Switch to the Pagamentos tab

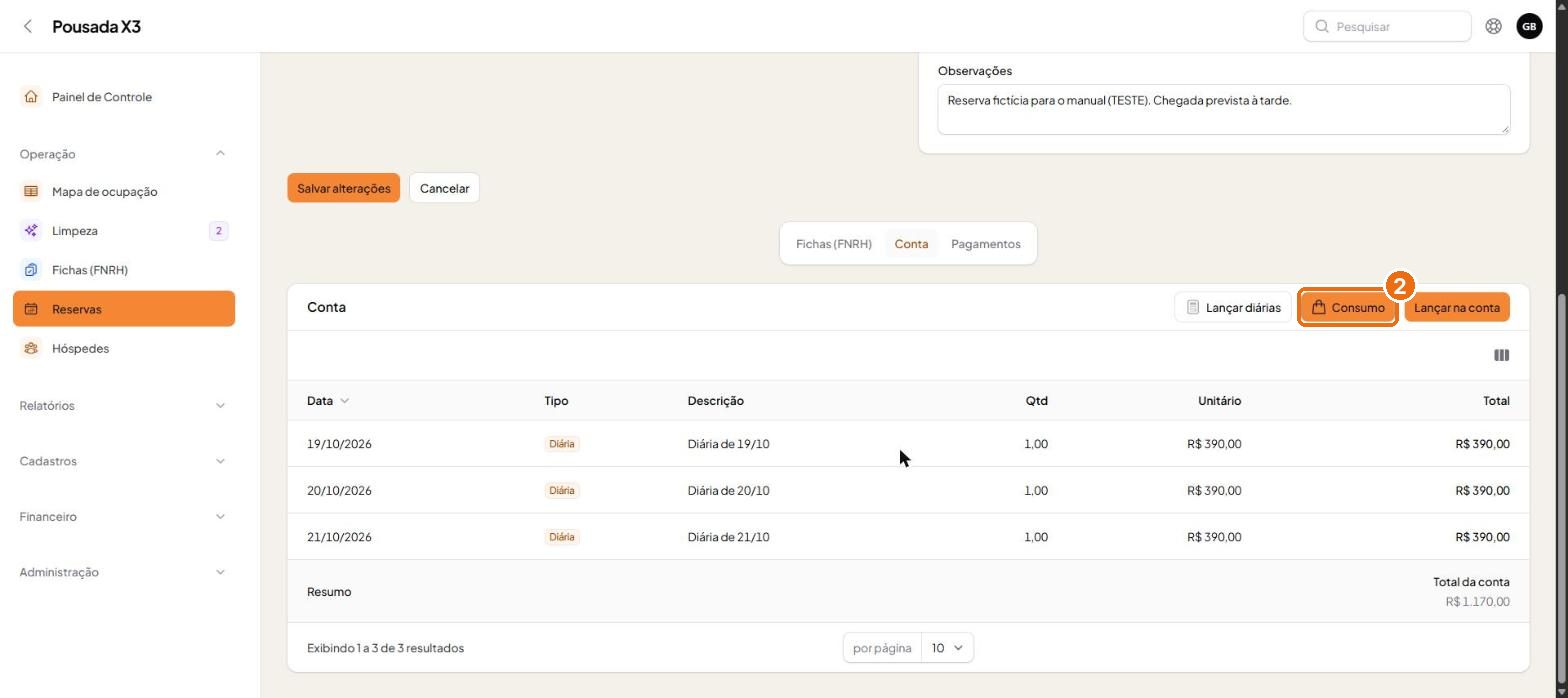point(986,244)
